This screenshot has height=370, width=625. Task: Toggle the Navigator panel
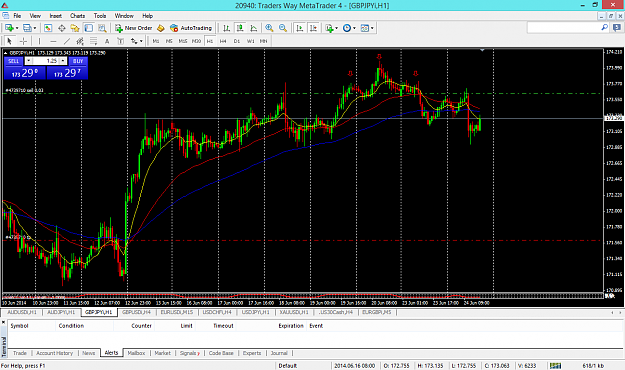coord(75,28)
